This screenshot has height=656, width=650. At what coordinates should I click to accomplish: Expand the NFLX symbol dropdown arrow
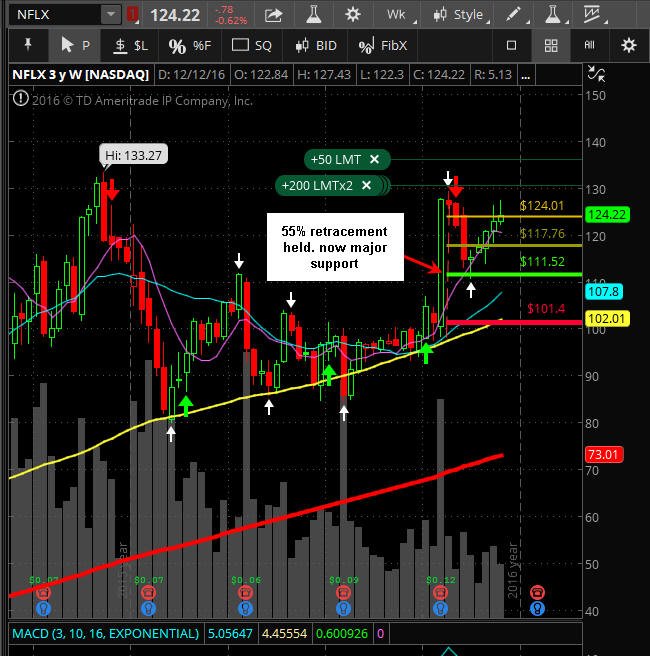(x=111, y=14)
